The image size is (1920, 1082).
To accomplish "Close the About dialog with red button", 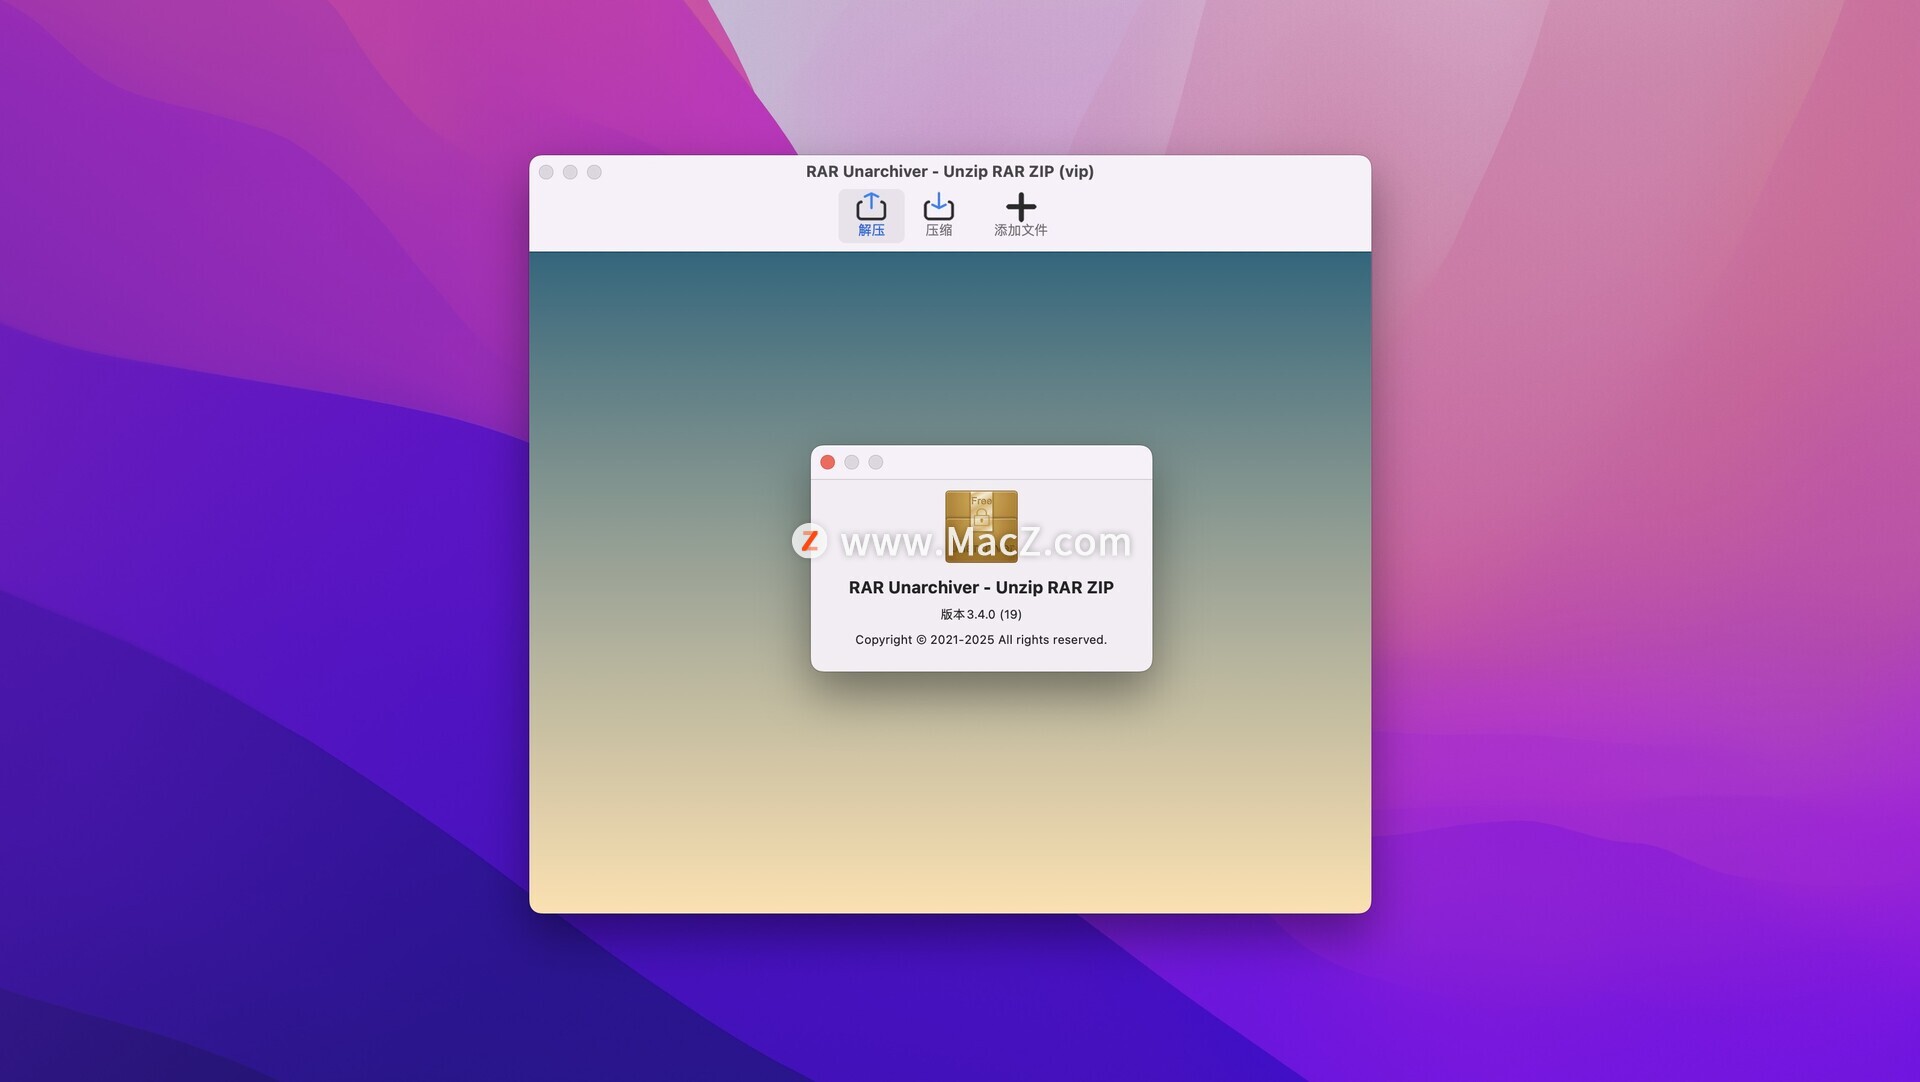I will coord(827,462).
